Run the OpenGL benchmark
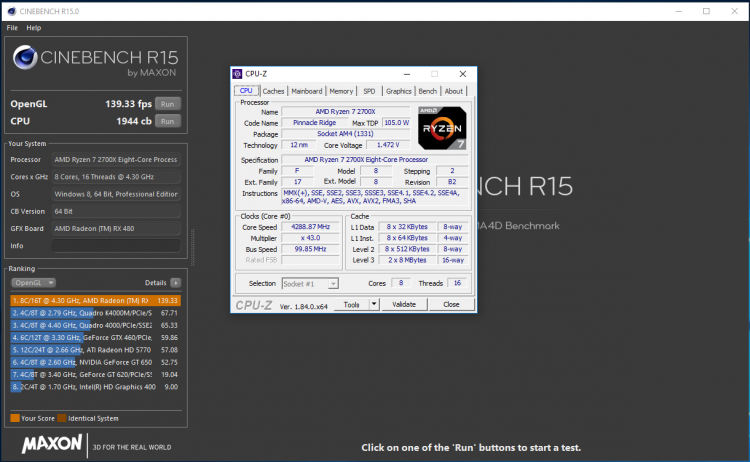Screen dimensions: 750x462 167,104
